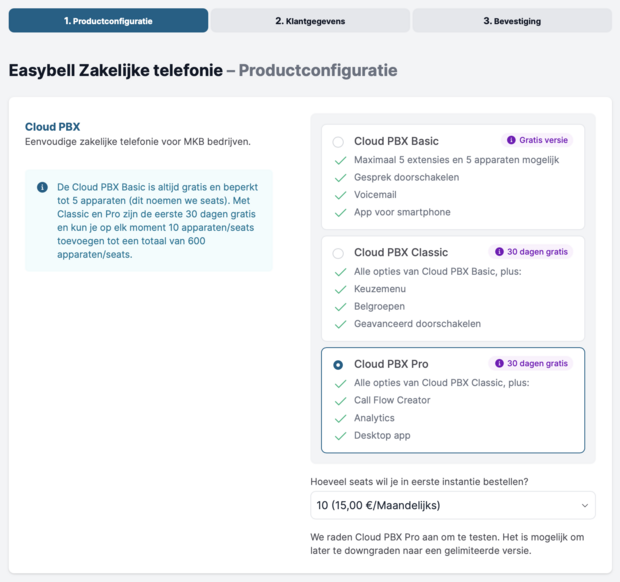
Task: Go to the 3. Bevestiging step
Action: [512, 21]
